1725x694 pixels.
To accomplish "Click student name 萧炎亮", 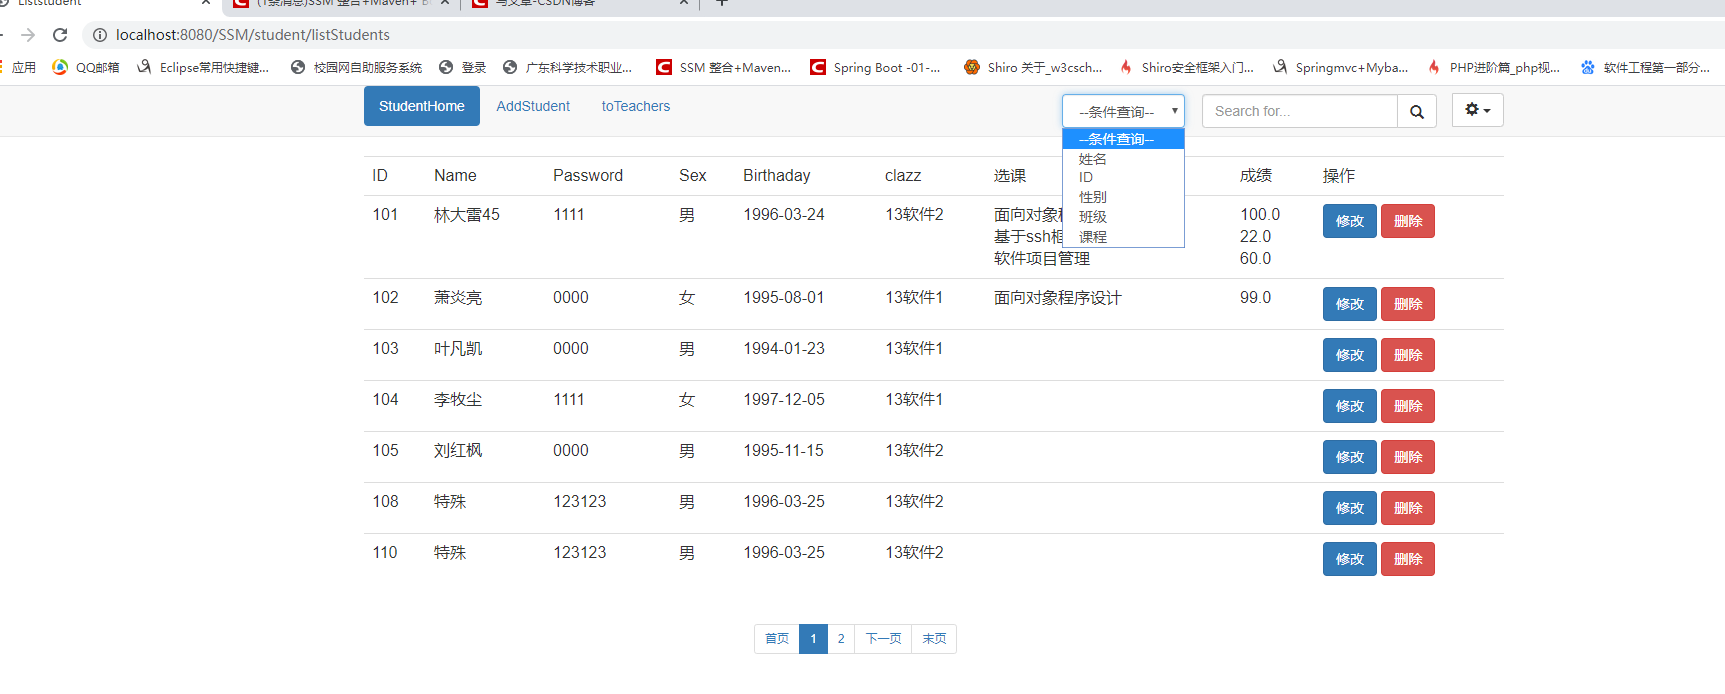I will click(x=458, y=298).
